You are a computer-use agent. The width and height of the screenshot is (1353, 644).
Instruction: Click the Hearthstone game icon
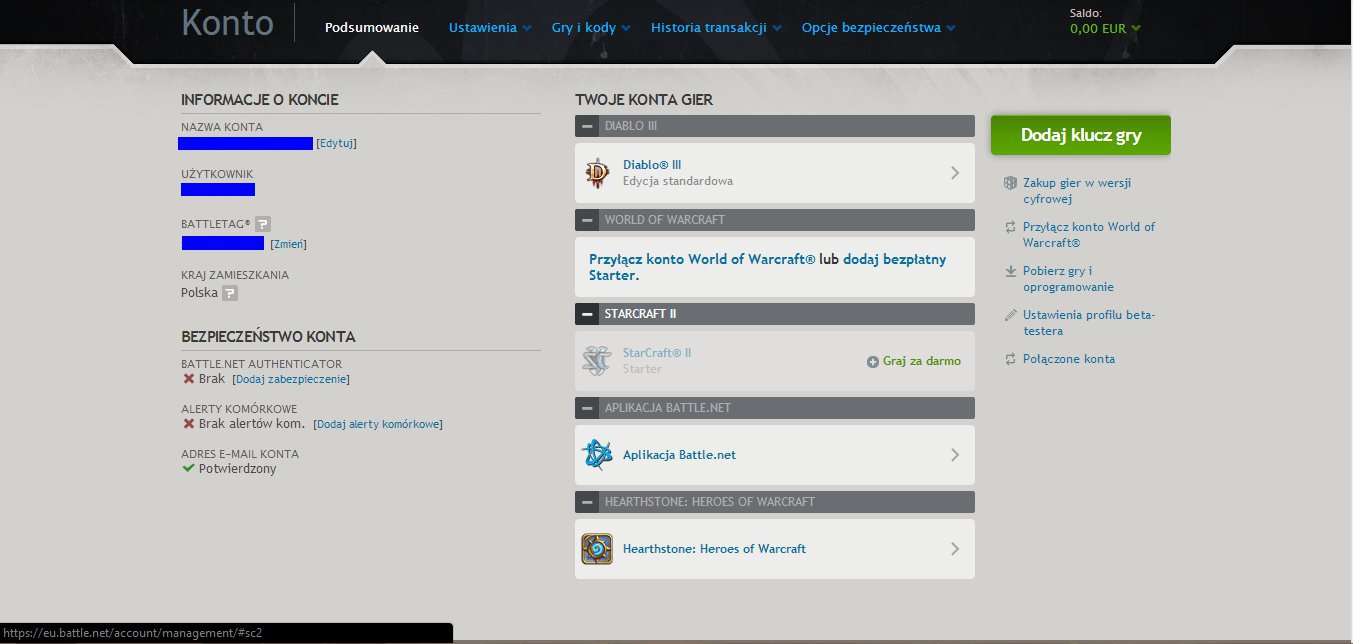click(597, 549)
